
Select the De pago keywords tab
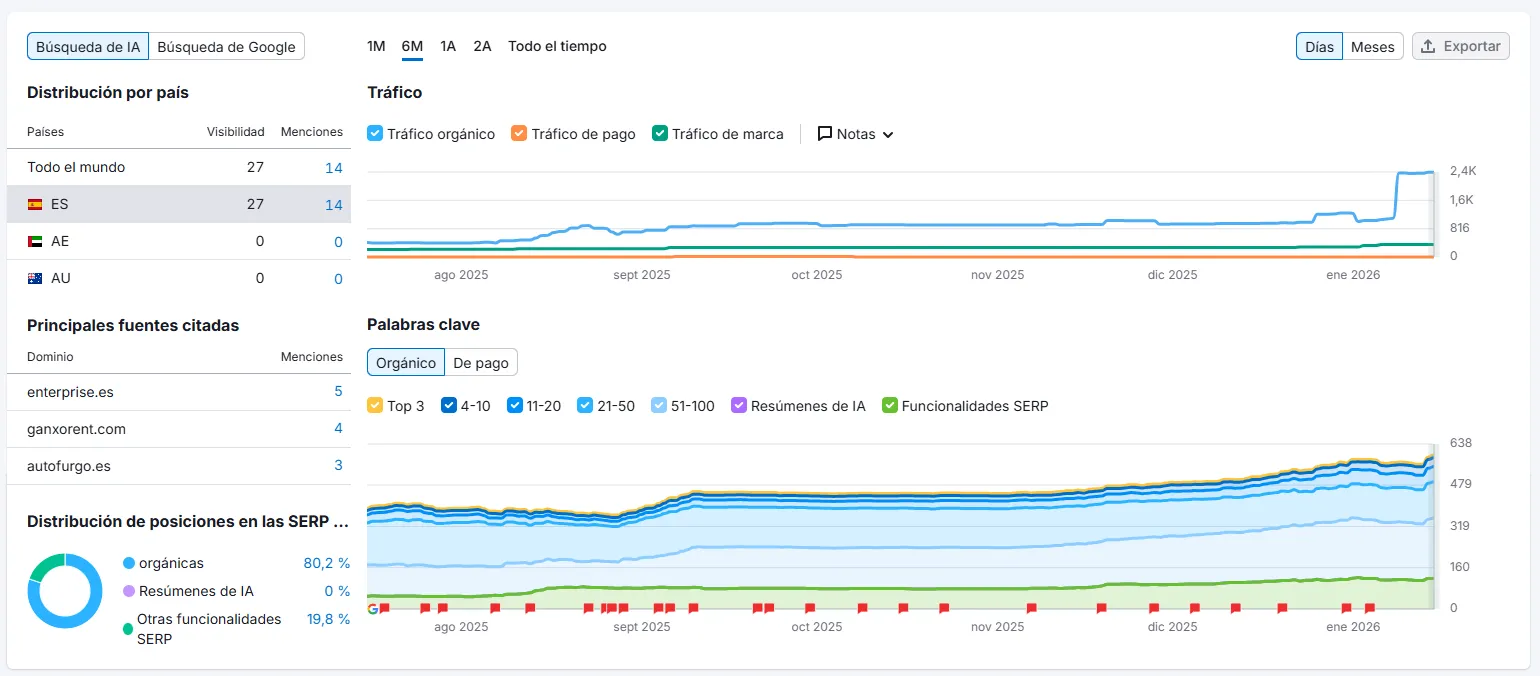481,362
